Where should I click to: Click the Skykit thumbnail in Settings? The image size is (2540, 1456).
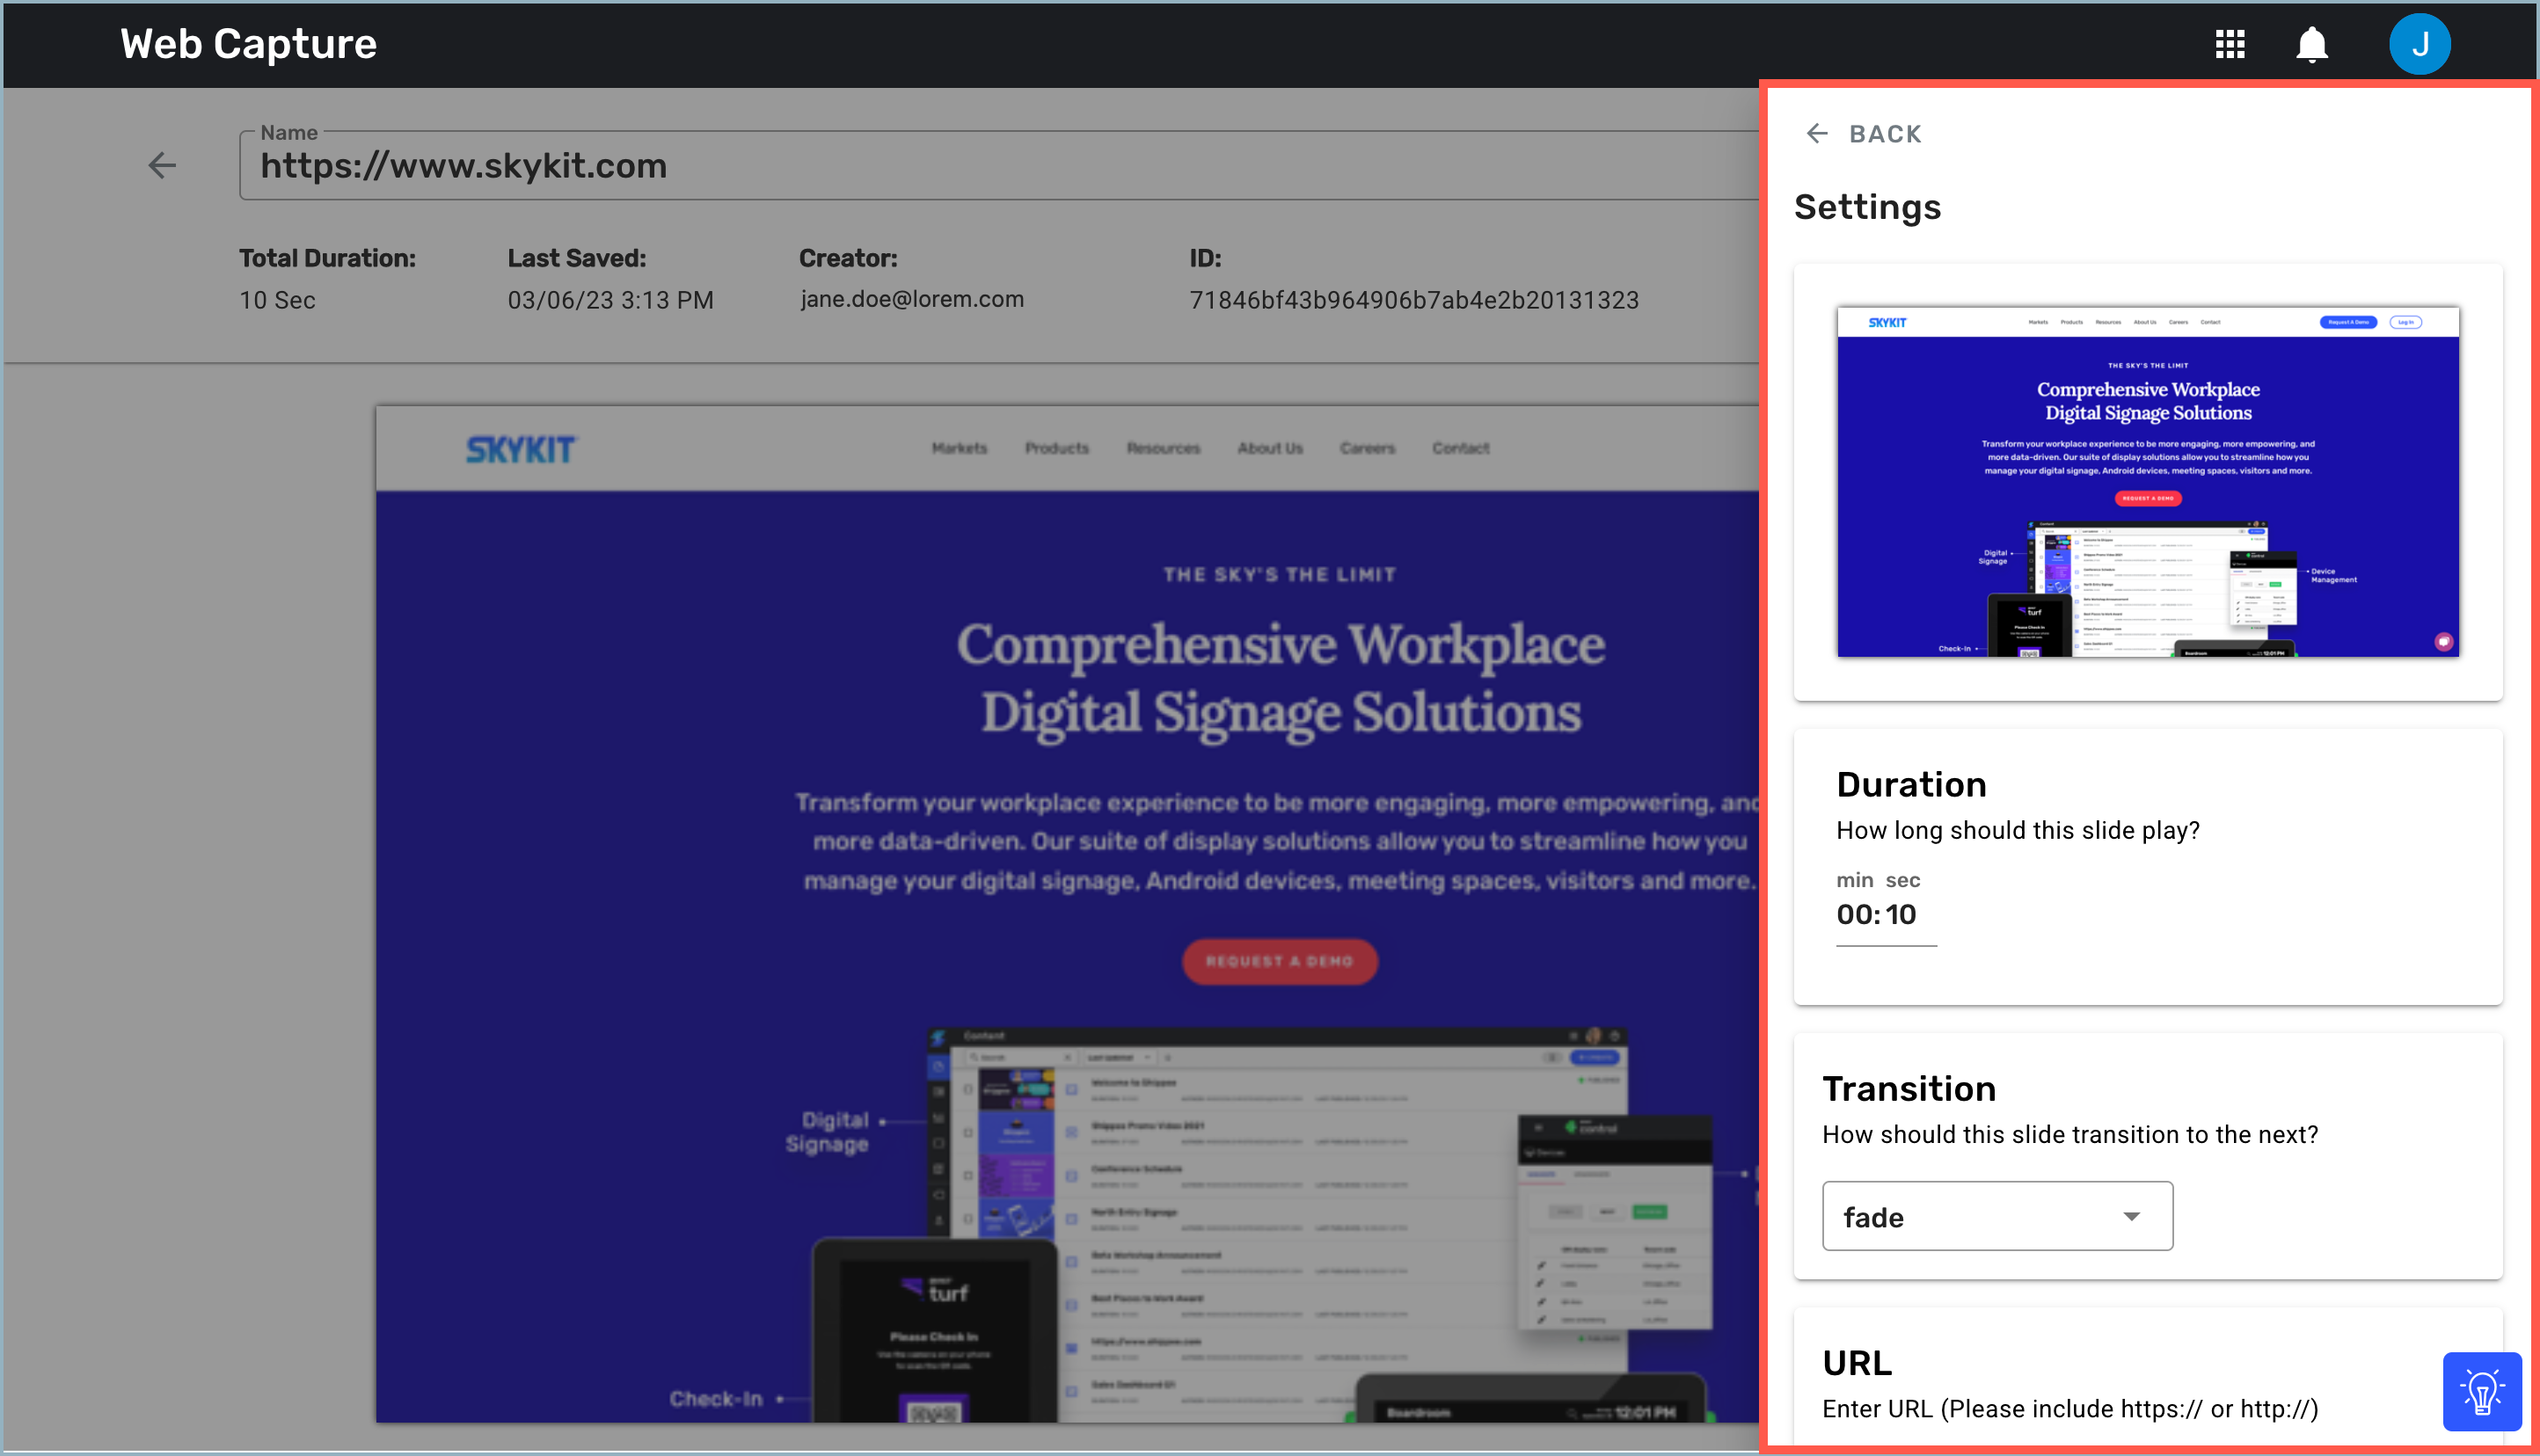2148,482
